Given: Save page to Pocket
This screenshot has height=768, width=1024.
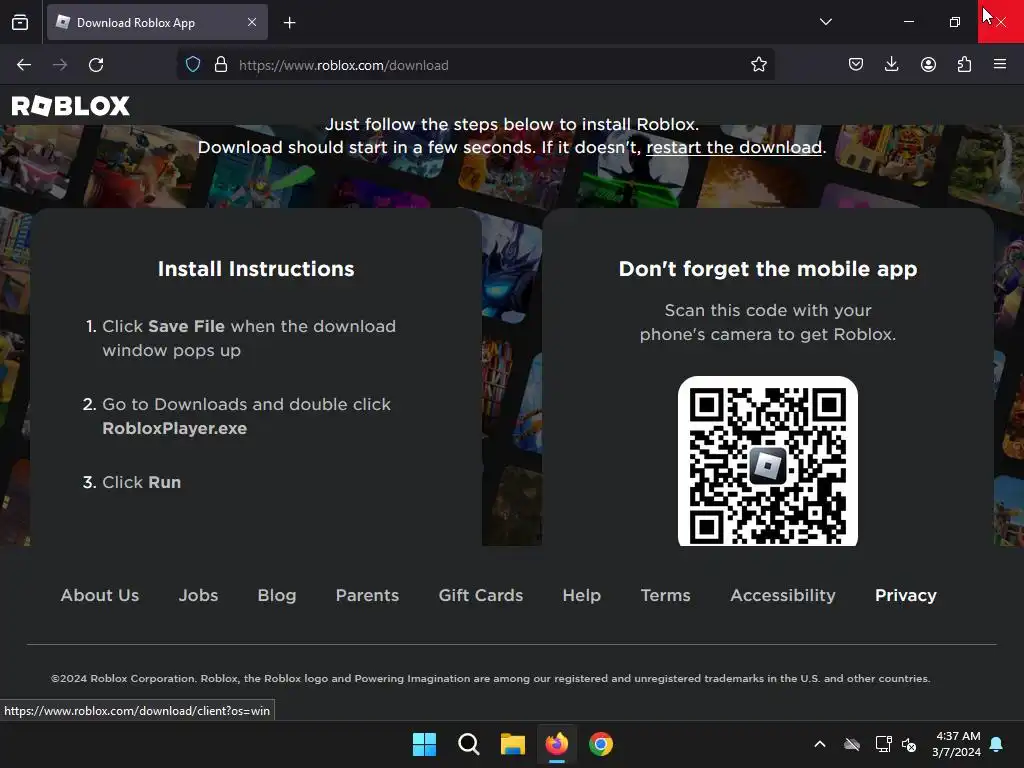Looking at the screenshot, I should point(856,65).
